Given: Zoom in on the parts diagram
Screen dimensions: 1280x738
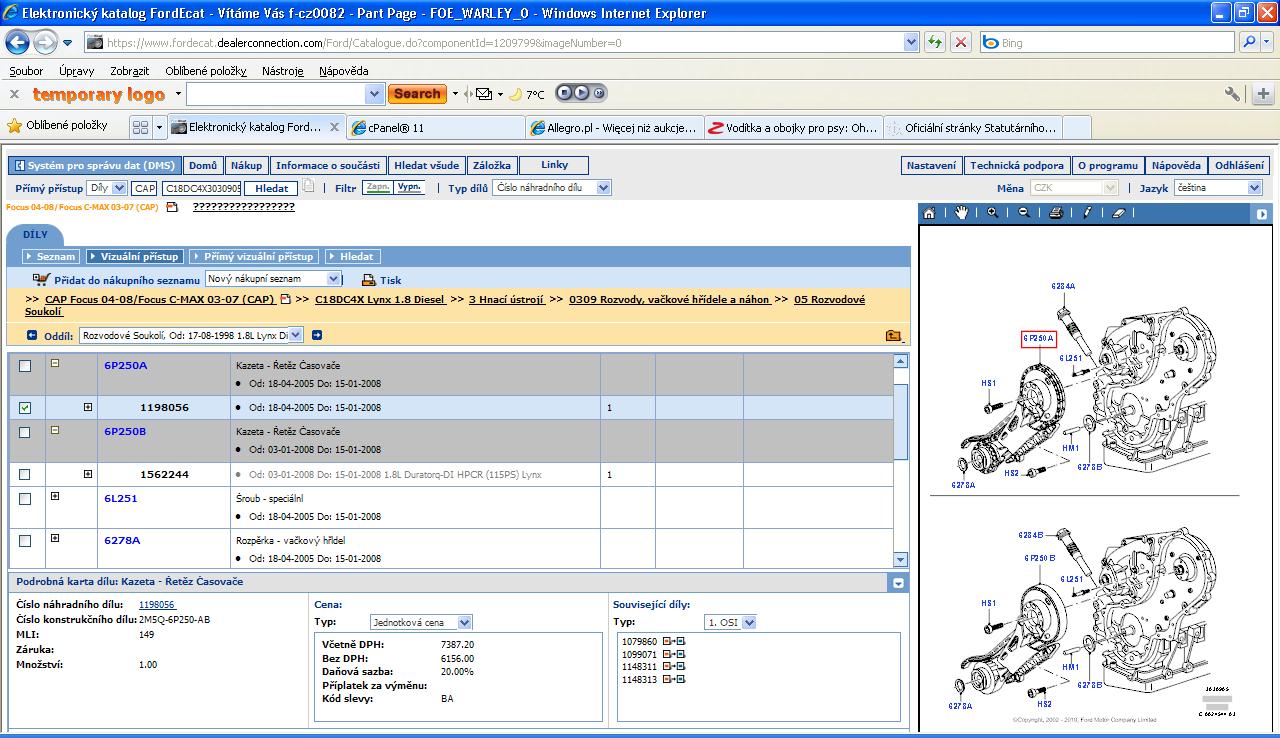Looking at the screenshot, I should 992,213.
